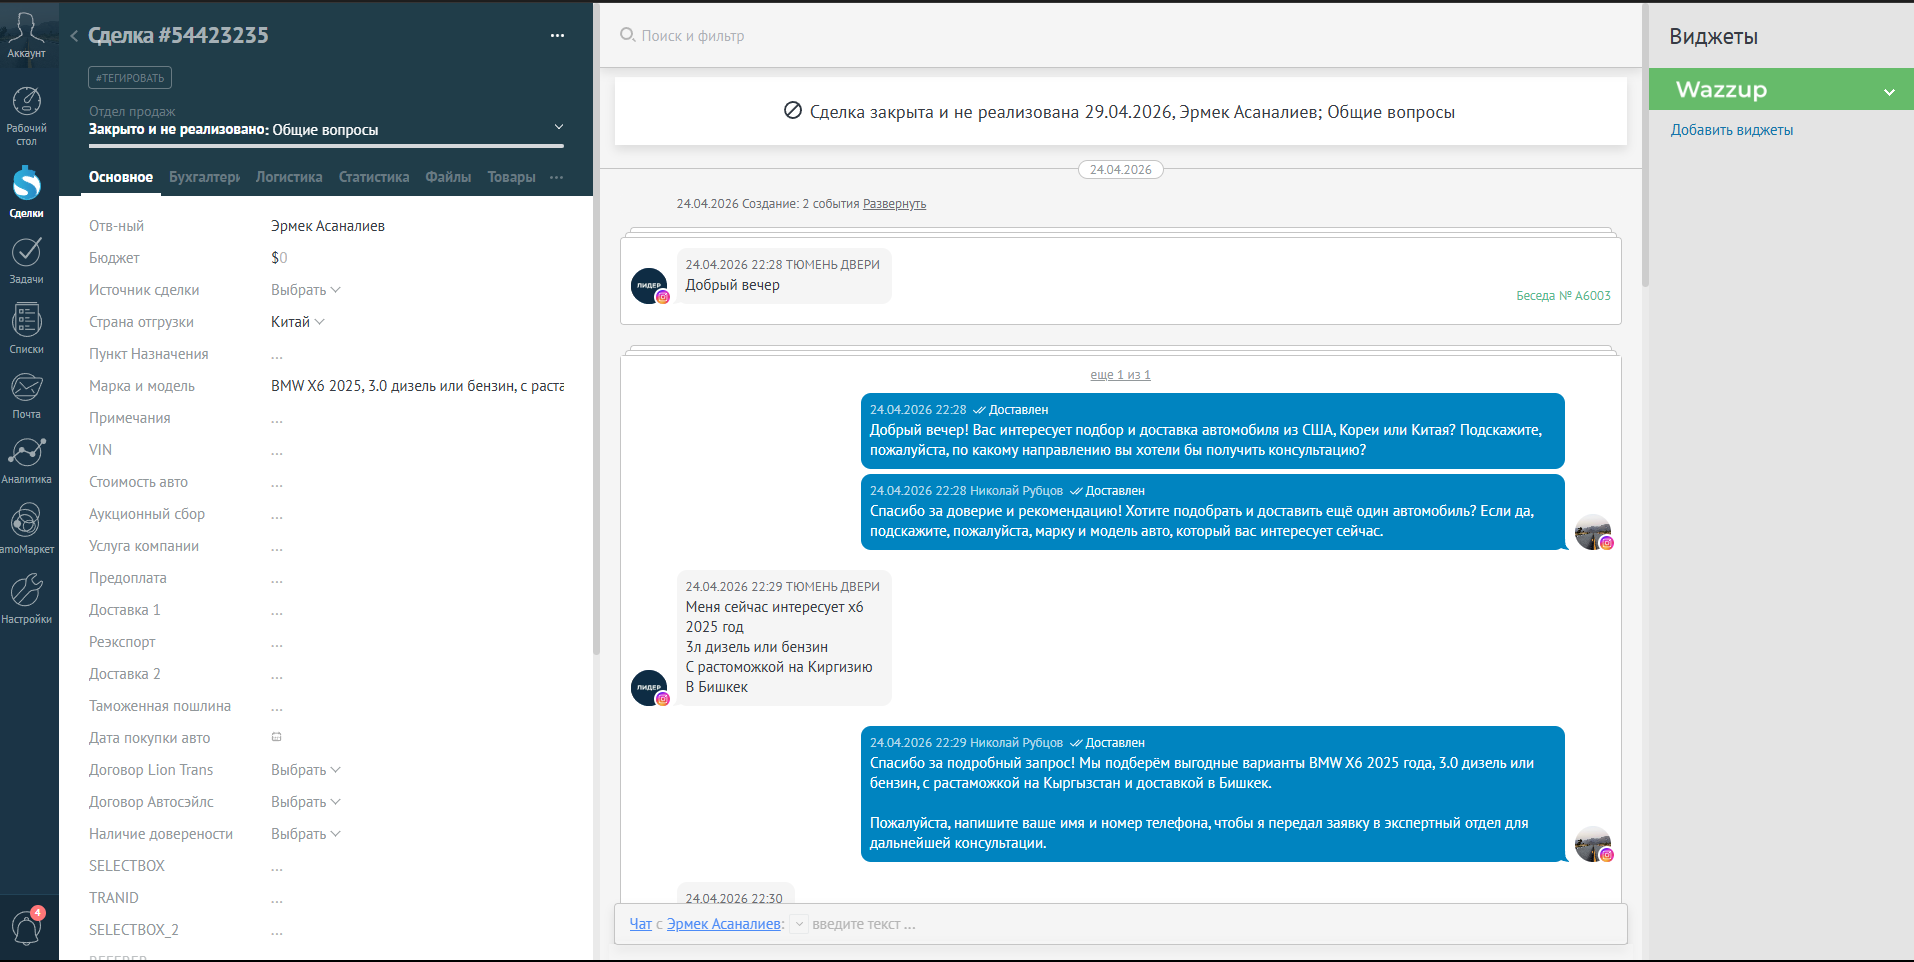The height and width of the screenshot is (962, 1914).
Task: Open the calendar icon for Дата покупки авто
Action: (x=277, y=737)
